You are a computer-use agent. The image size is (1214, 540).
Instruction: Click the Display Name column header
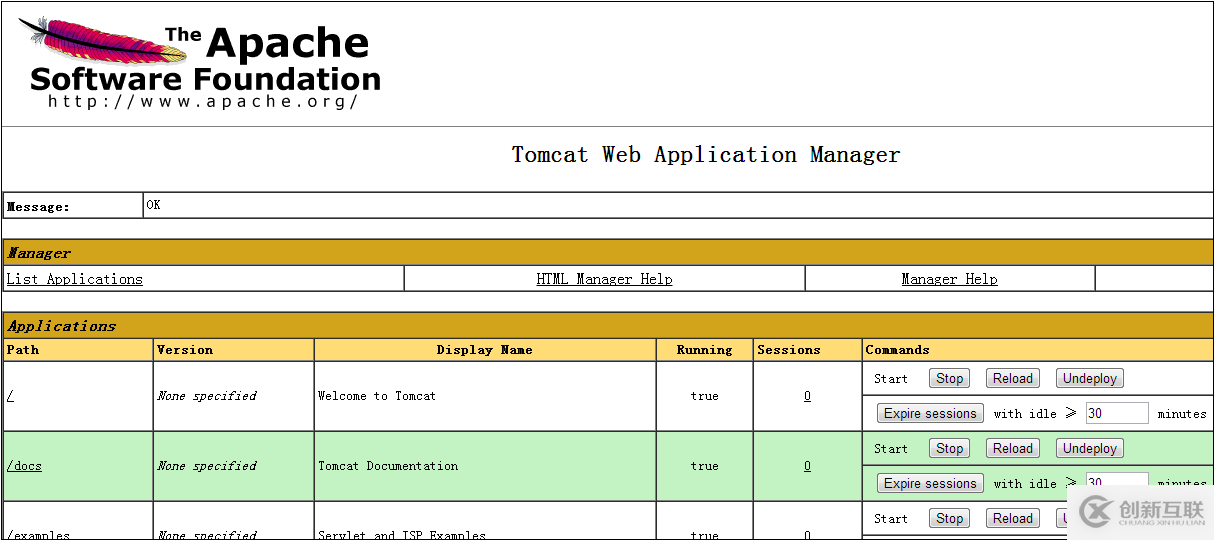[485, 350]
